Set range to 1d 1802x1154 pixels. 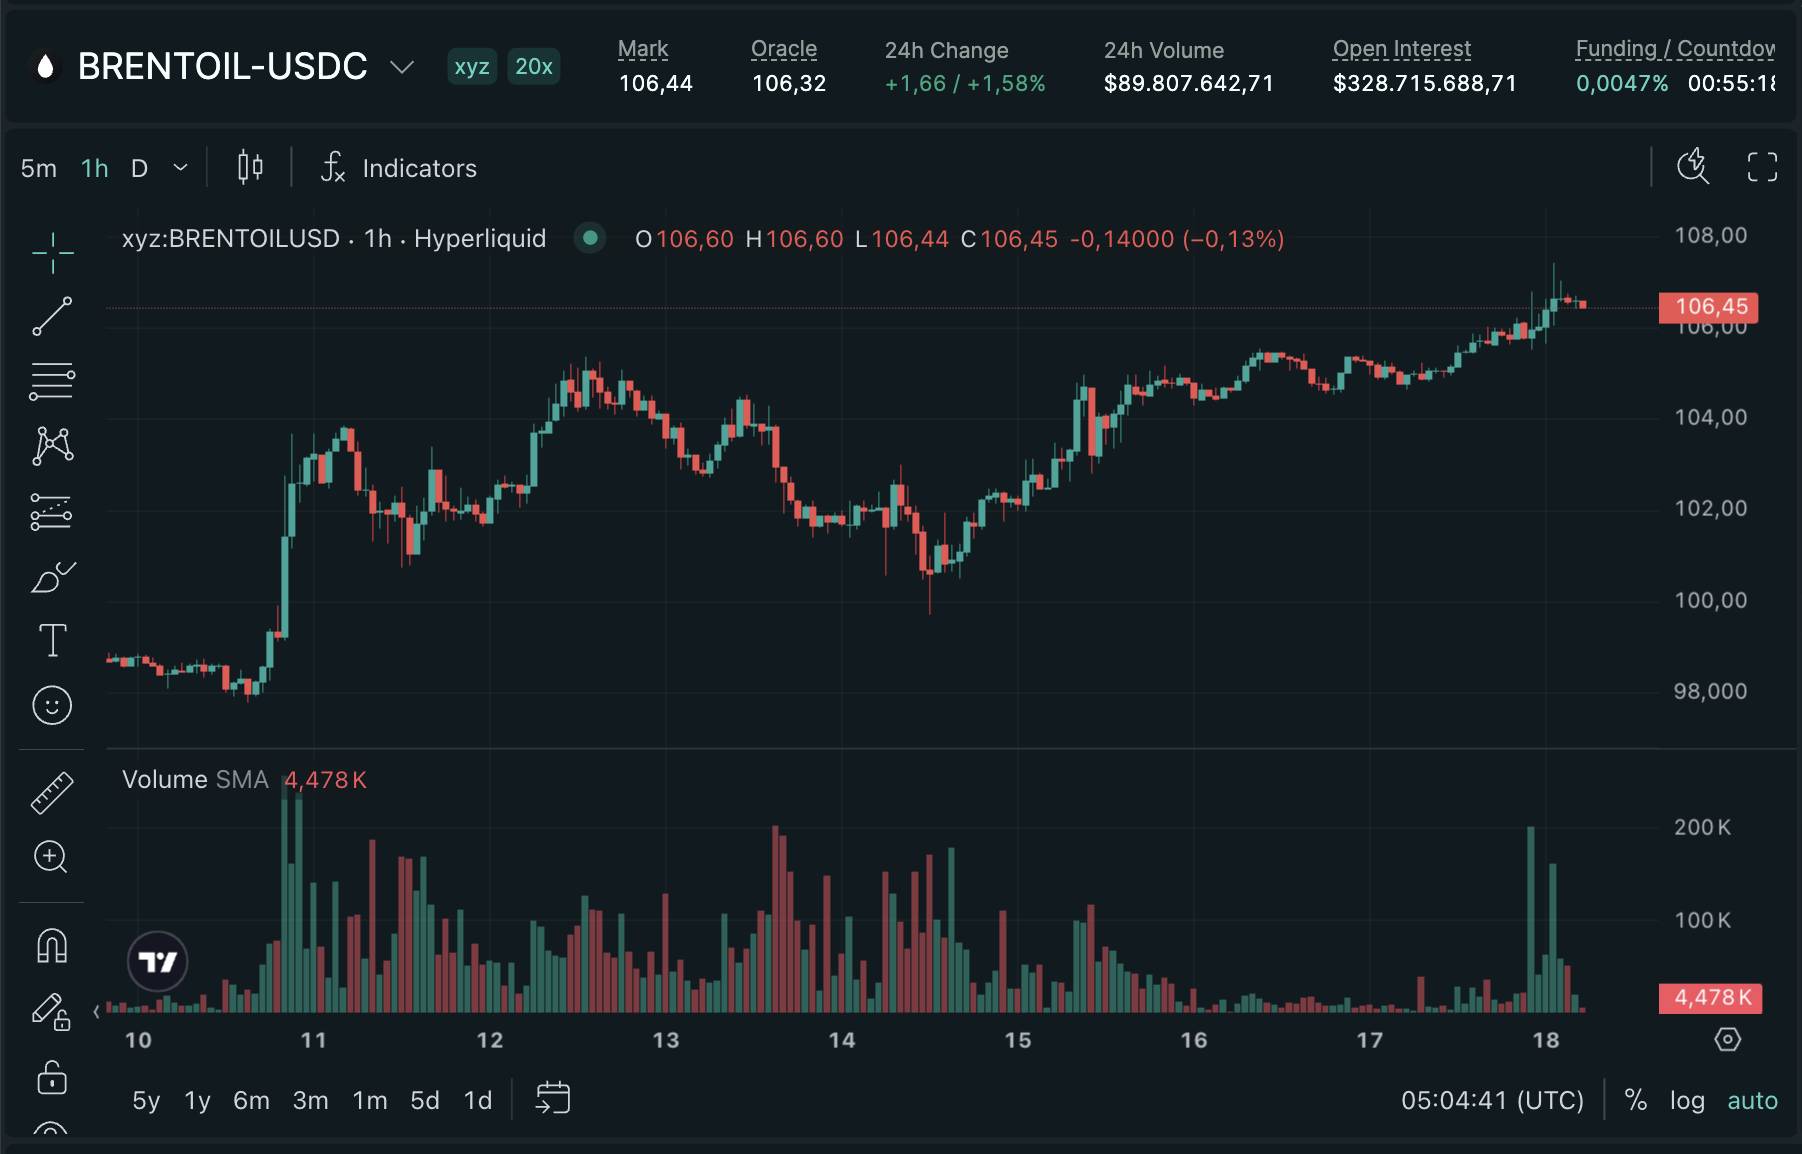point(478,1100)
